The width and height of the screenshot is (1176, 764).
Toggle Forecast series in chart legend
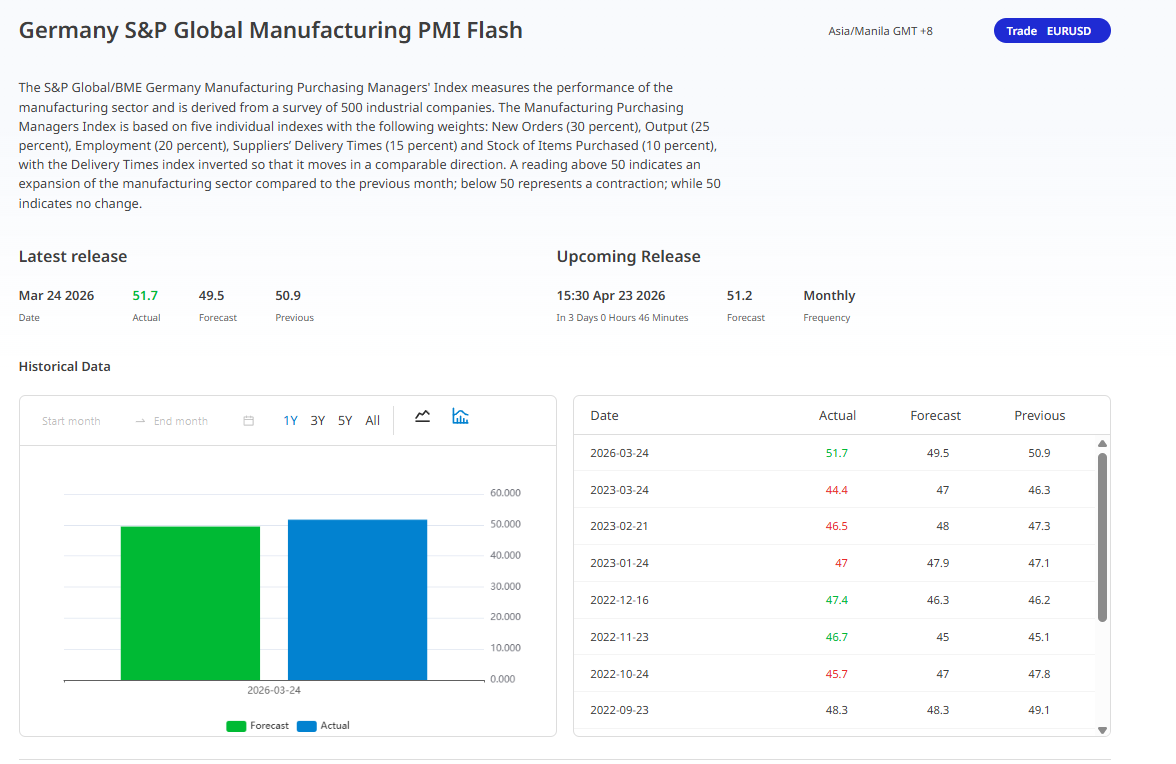[258, 726]
